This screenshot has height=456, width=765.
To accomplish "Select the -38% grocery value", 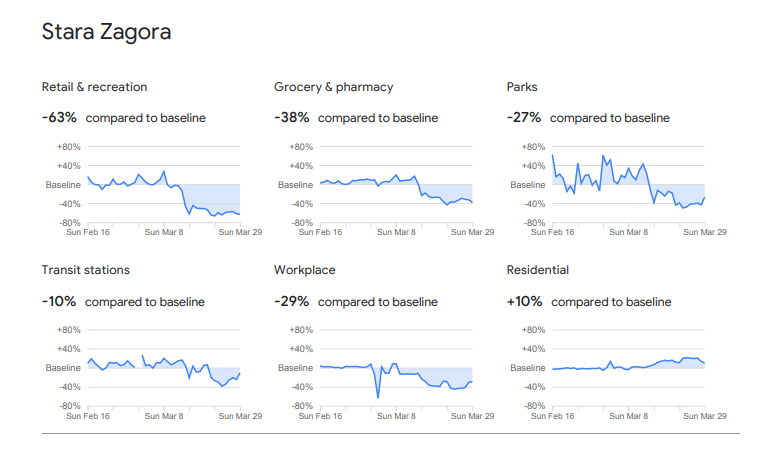I will click(x=291, y=118).
